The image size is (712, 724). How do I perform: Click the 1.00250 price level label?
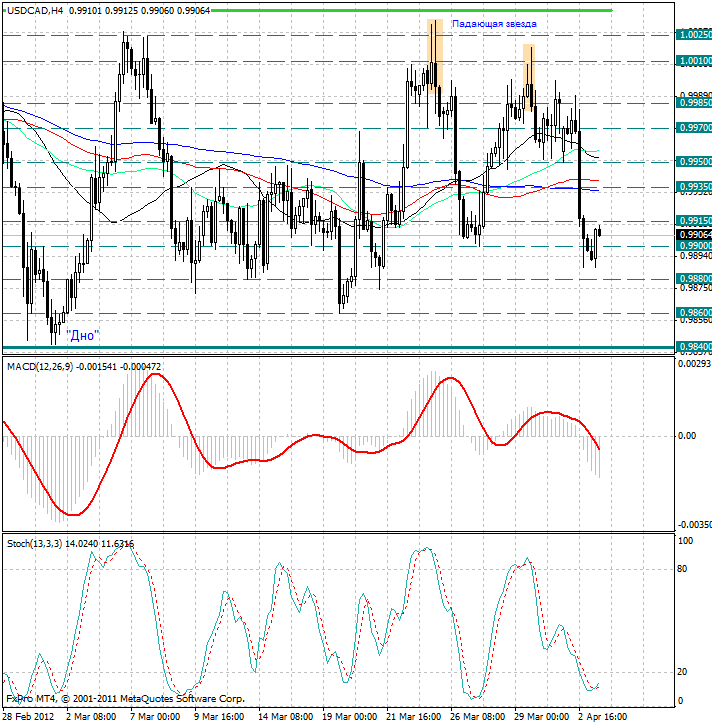pyautogui.click(x=694, y=35)
